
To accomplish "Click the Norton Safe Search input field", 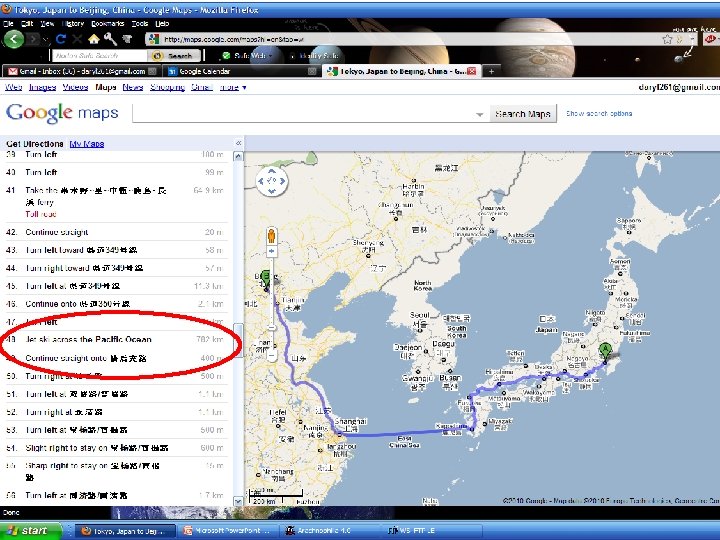I will click(x=99, y=56).
